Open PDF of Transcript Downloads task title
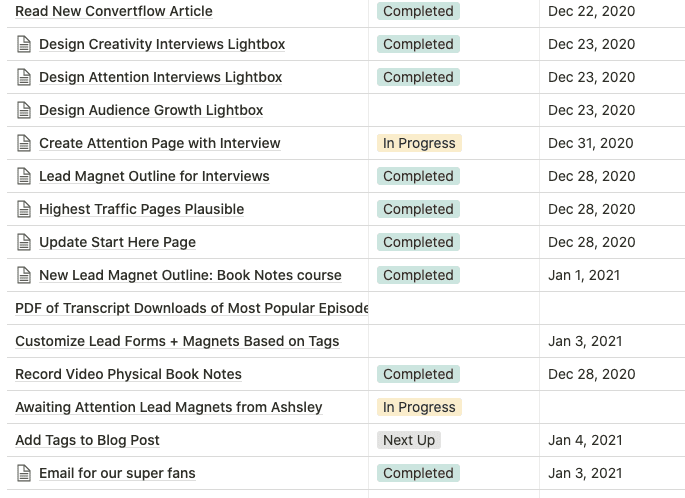685x498 pixels. (x=192, y=308)
